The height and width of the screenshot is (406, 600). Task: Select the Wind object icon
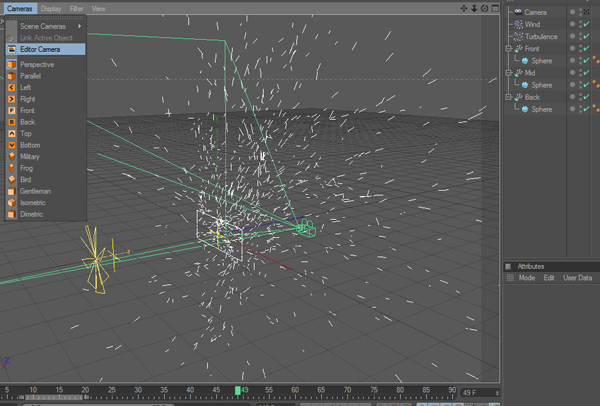(x=518, y=24)
